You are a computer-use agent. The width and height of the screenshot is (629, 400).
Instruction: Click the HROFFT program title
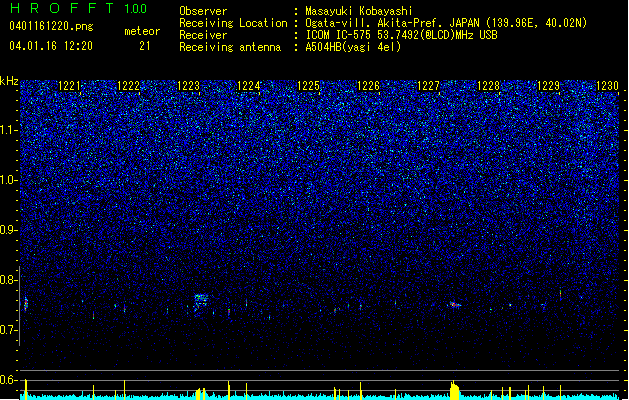click(x=63, y=8)
